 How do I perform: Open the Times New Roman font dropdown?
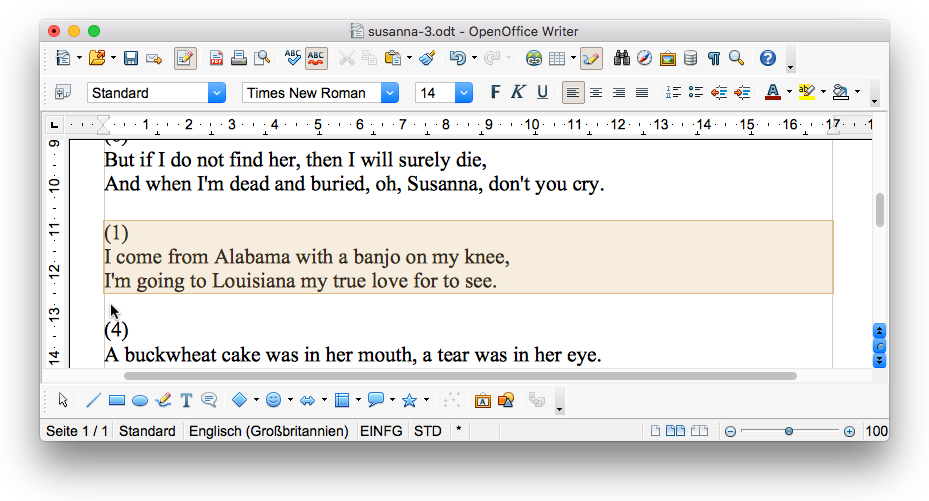click(389, 93)
